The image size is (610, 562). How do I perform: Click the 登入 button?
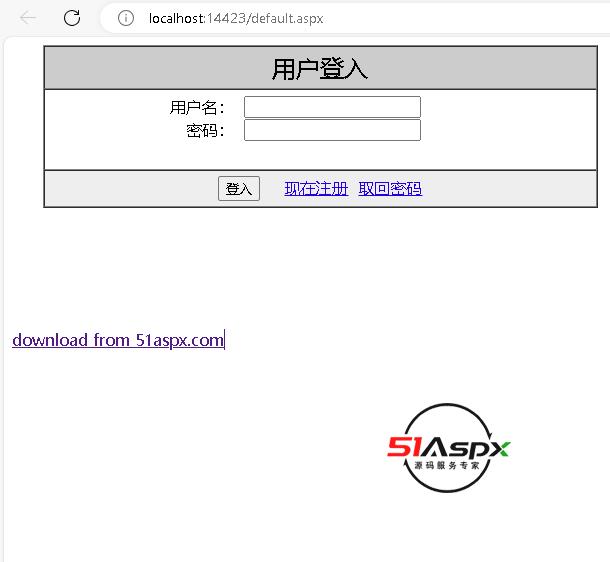[x=239, y=189]
